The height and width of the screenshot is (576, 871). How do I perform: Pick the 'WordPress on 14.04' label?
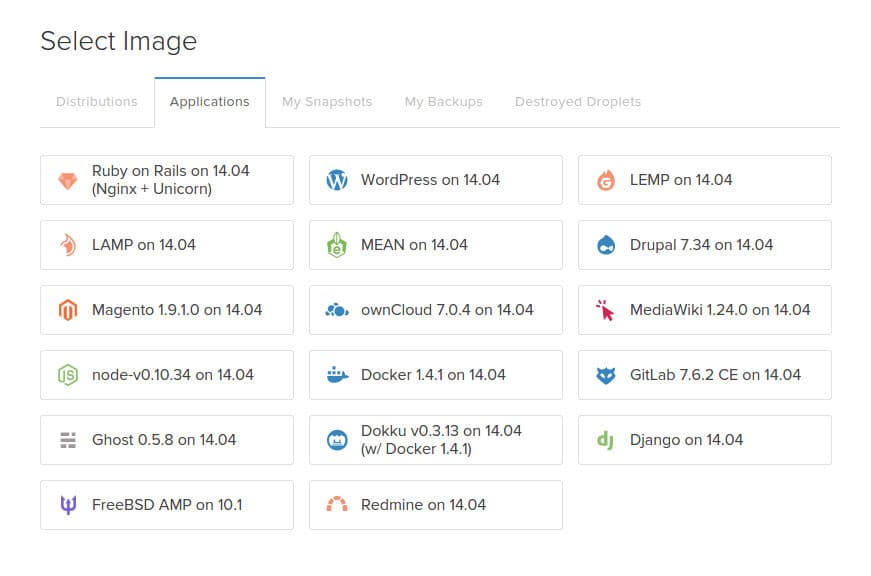[431, 180]
